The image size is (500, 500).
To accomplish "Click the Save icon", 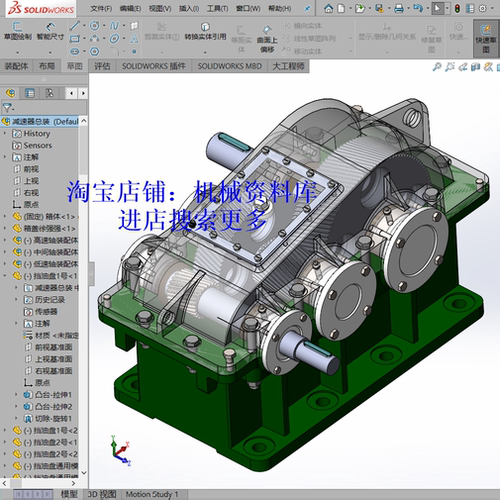I will point(379,8).
